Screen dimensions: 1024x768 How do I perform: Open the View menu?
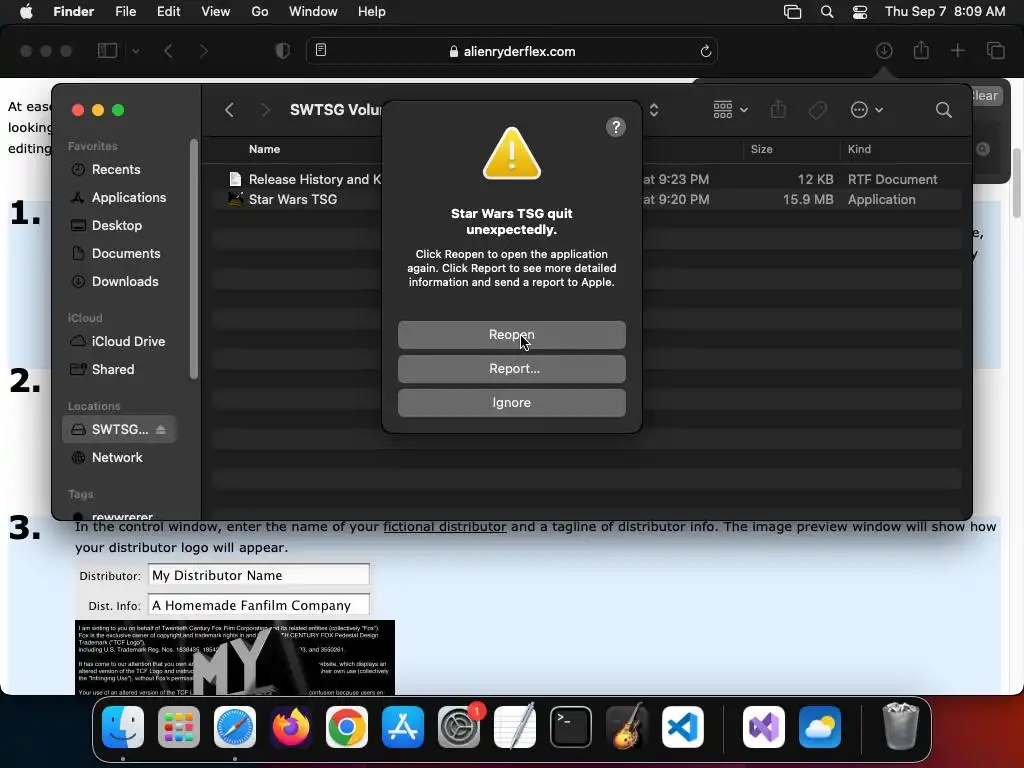216,12
